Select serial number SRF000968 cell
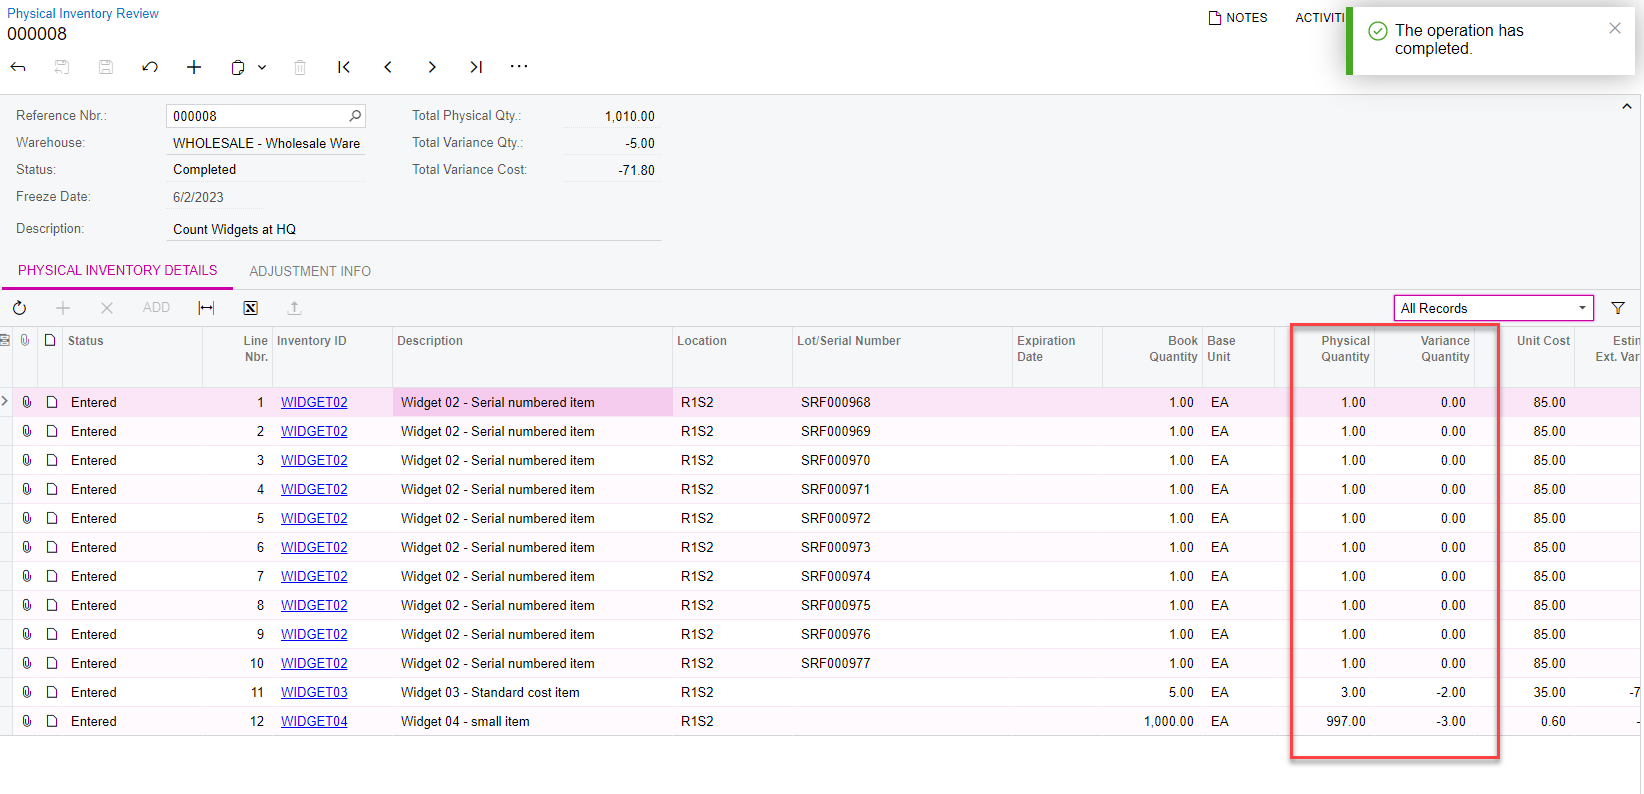This screenshot has height=794, width=1644. point(902,402)
